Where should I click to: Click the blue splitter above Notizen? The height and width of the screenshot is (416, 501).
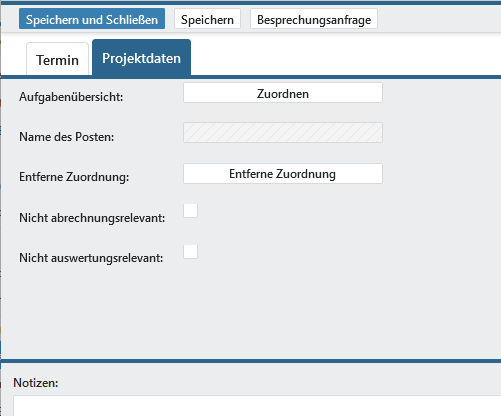point(251,361)
